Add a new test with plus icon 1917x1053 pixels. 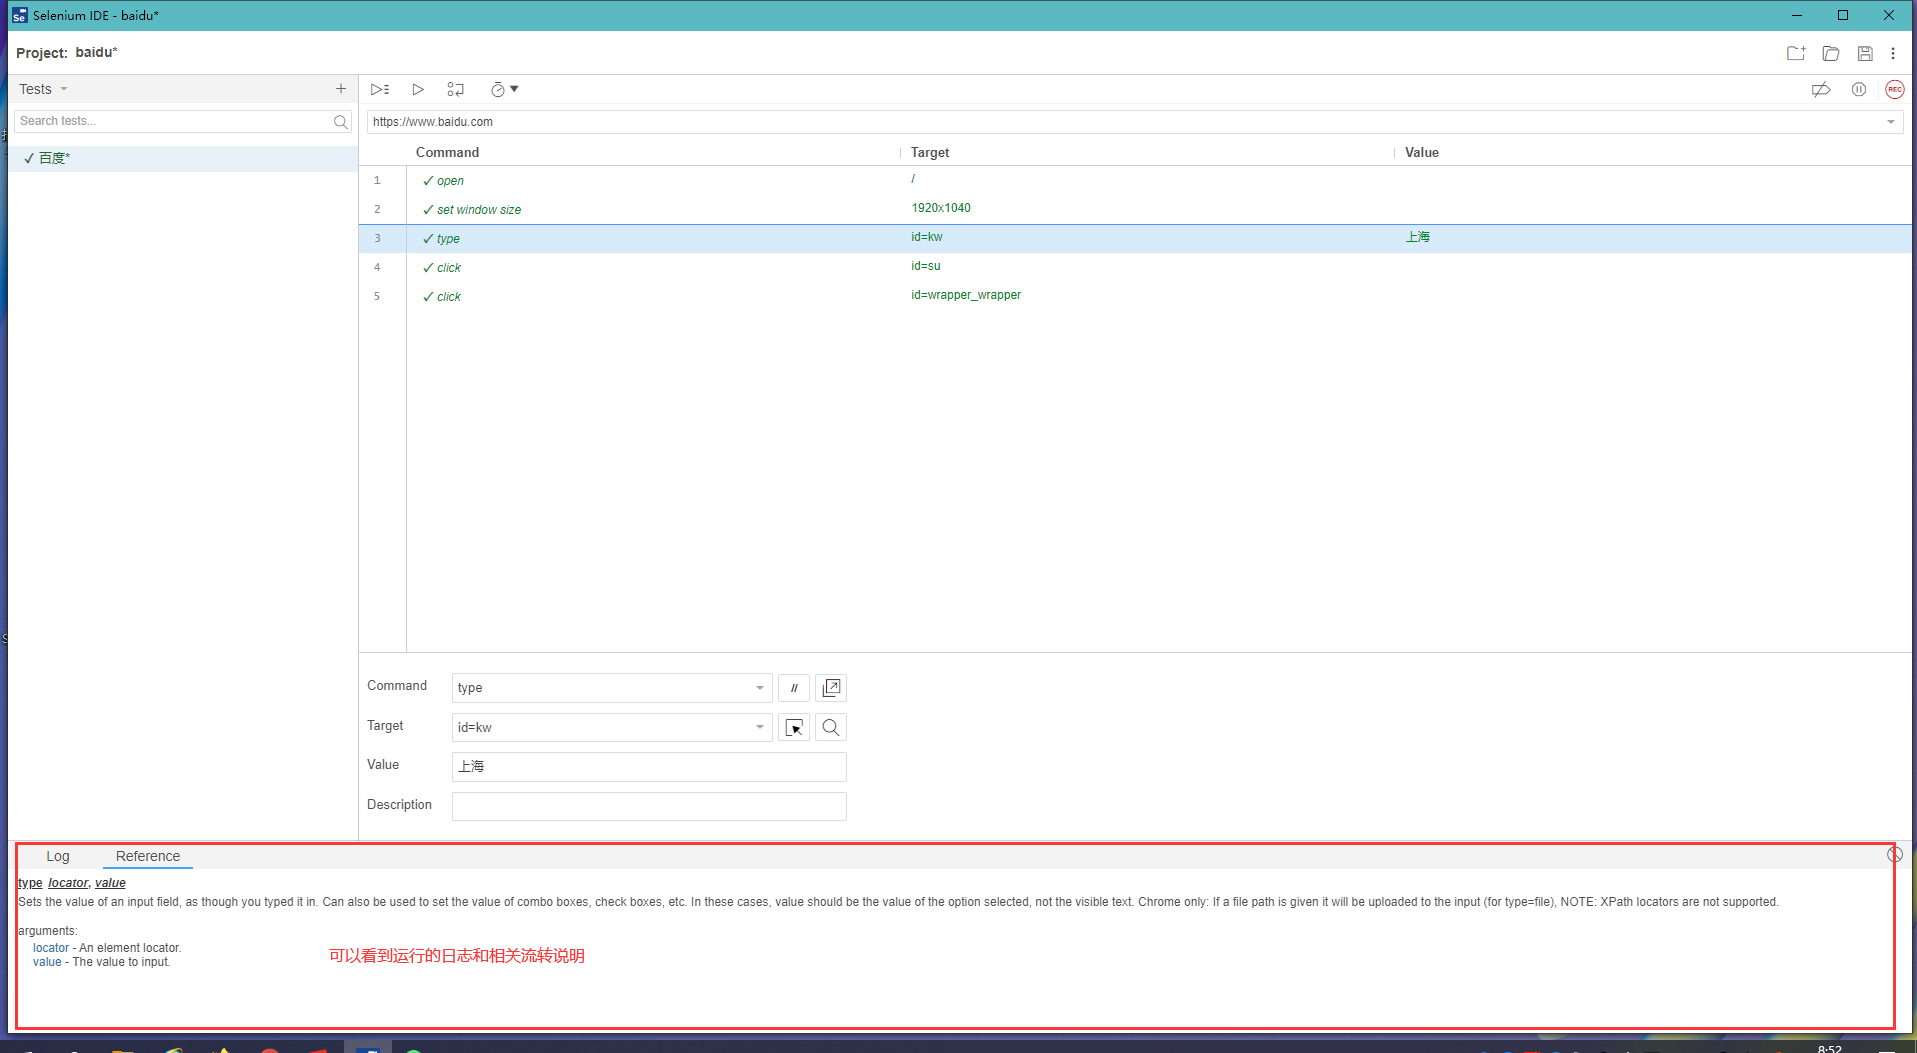(341, 89)
